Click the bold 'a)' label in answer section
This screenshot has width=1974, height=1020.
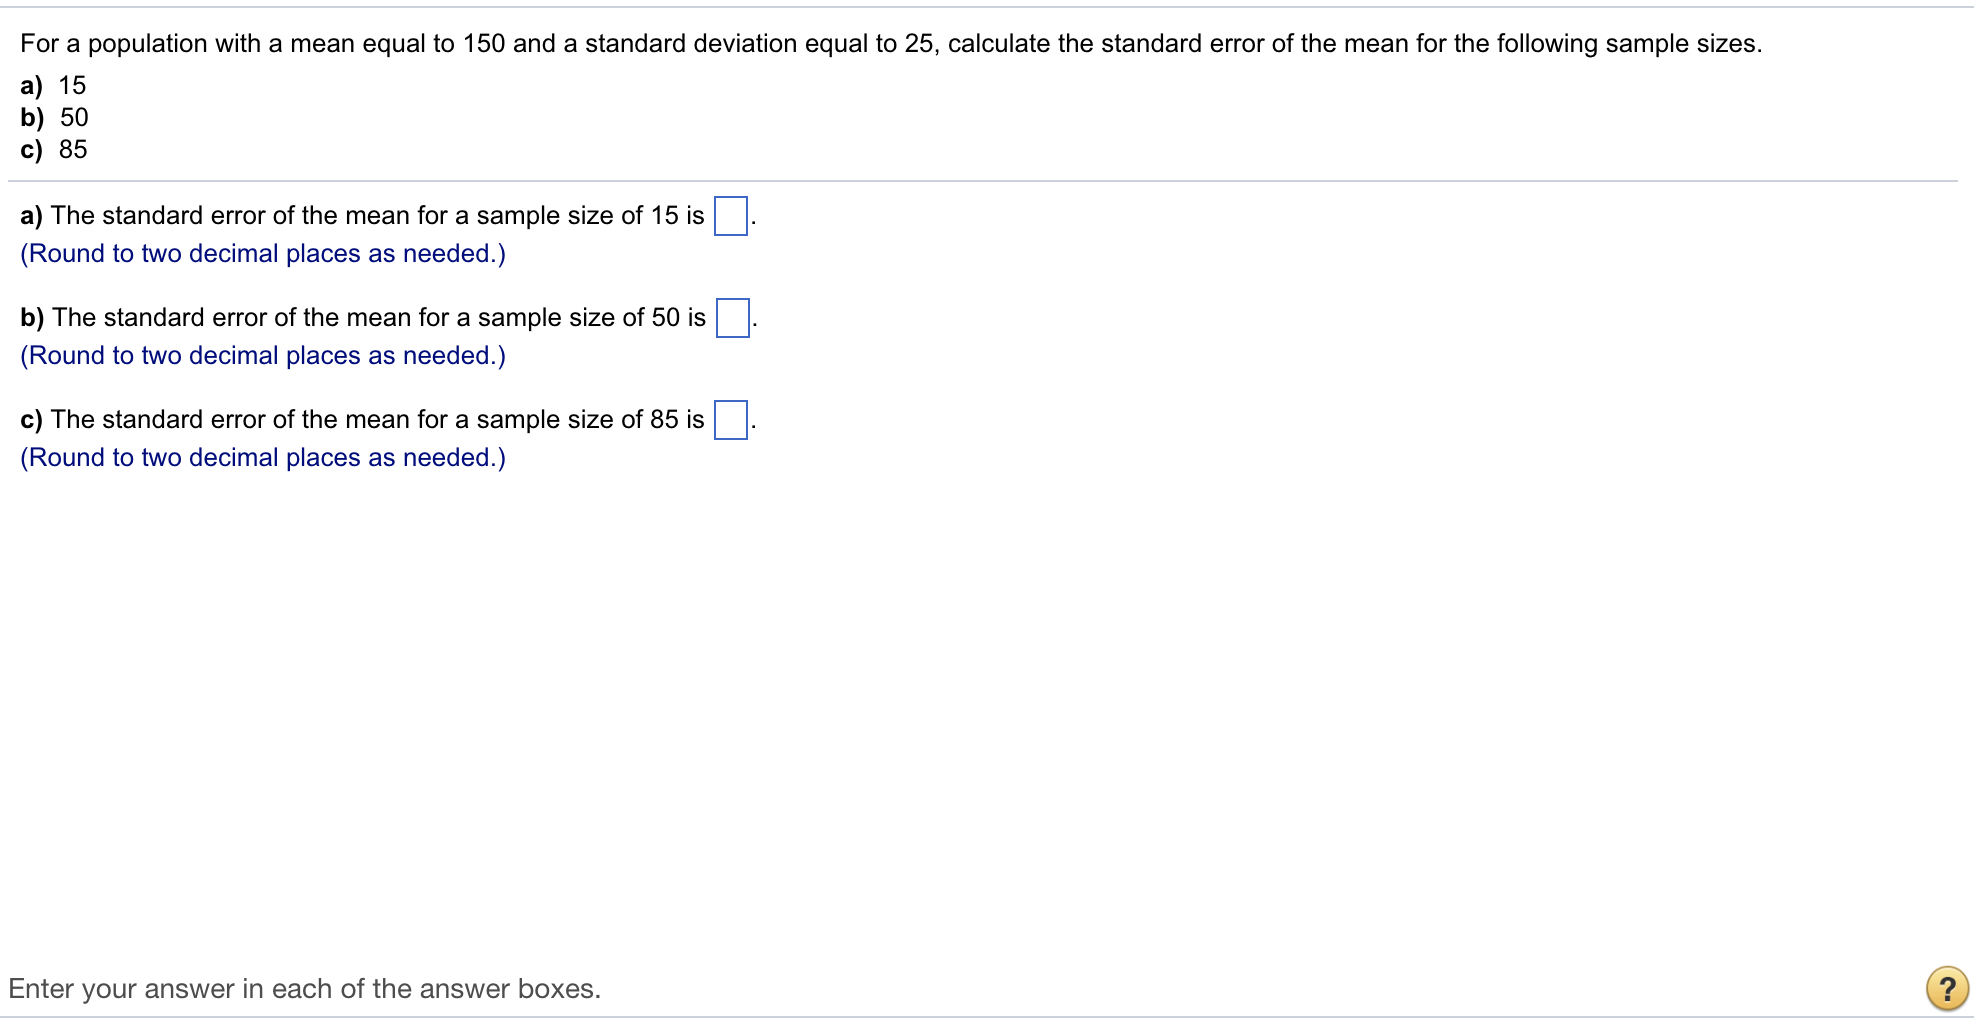coord(31,216)
